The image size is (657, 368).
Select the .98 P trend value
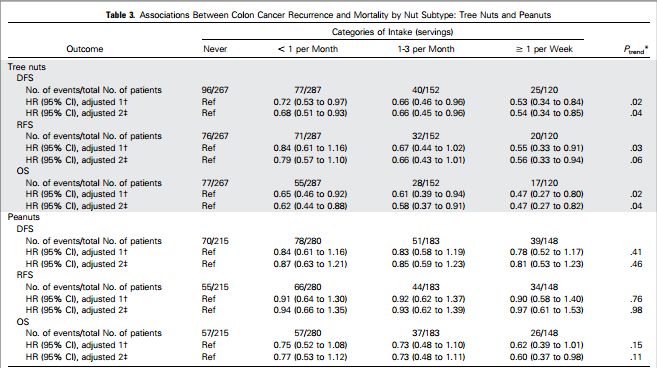point(636,310)
